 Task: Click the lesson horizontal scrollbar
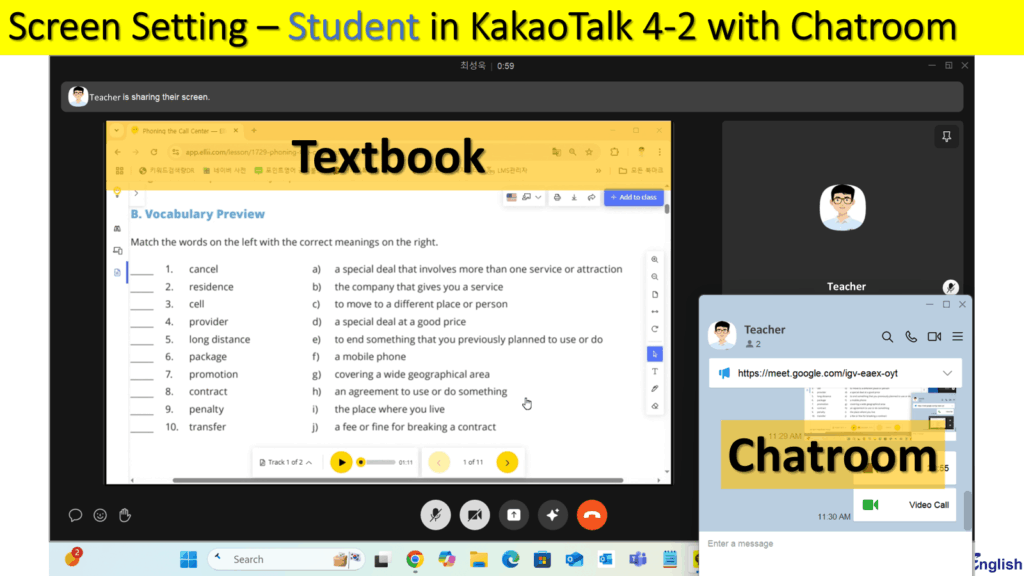[398, 480]
